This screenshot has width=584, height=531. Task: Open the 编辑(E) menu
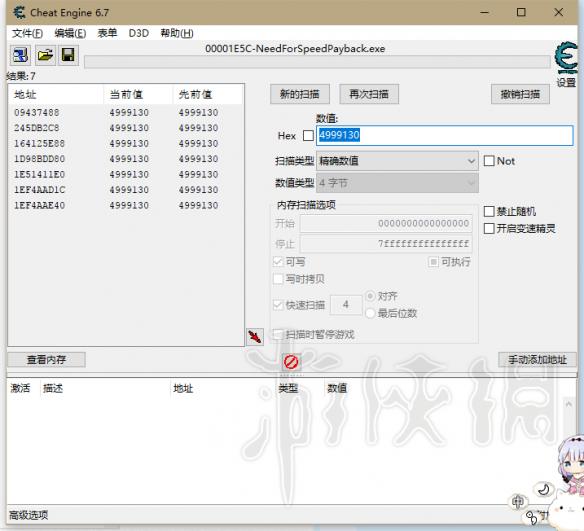[x=70, y=34]
